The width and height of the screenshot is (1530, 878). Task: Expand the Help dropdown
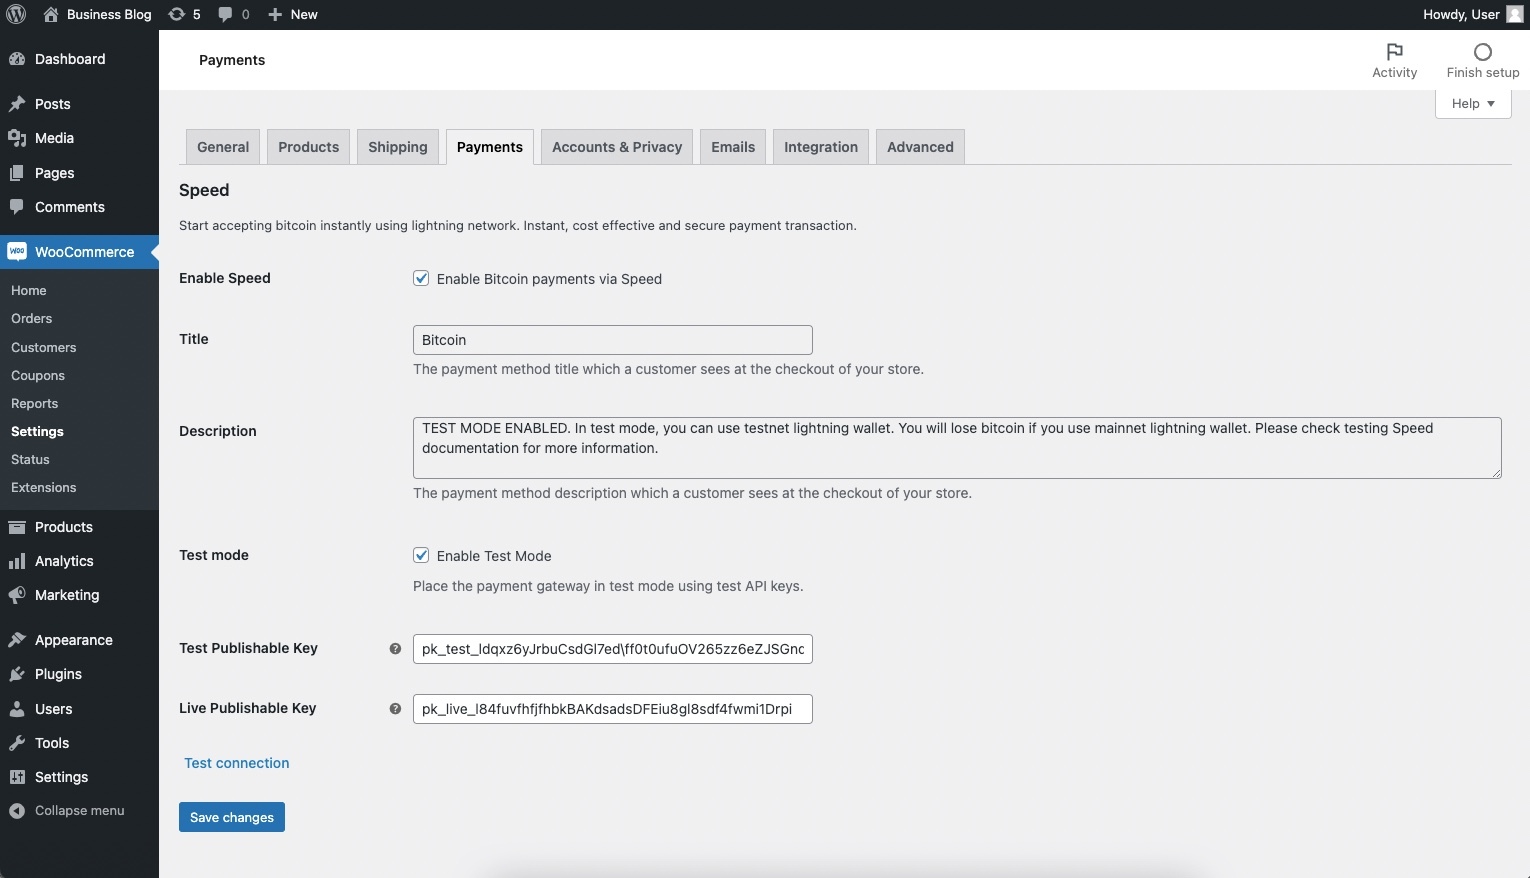pyautogui.click(x=1473, y=103)
